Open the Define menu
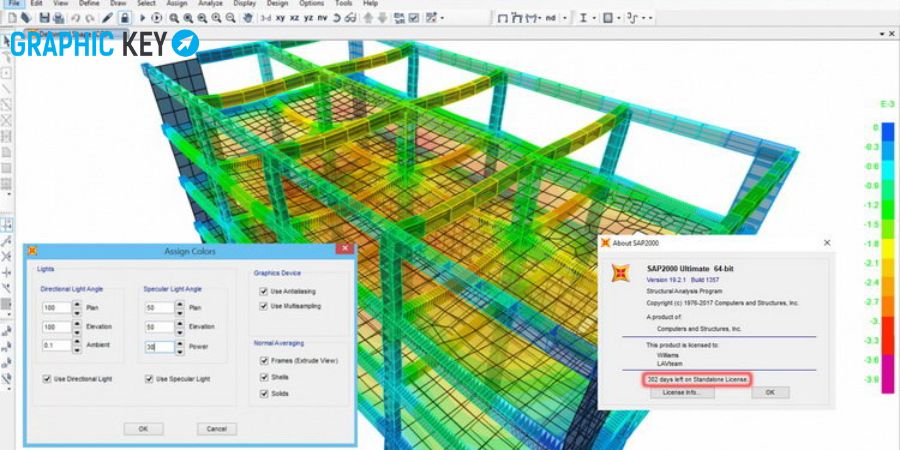The image size is (900, 450). click(89, 3)
